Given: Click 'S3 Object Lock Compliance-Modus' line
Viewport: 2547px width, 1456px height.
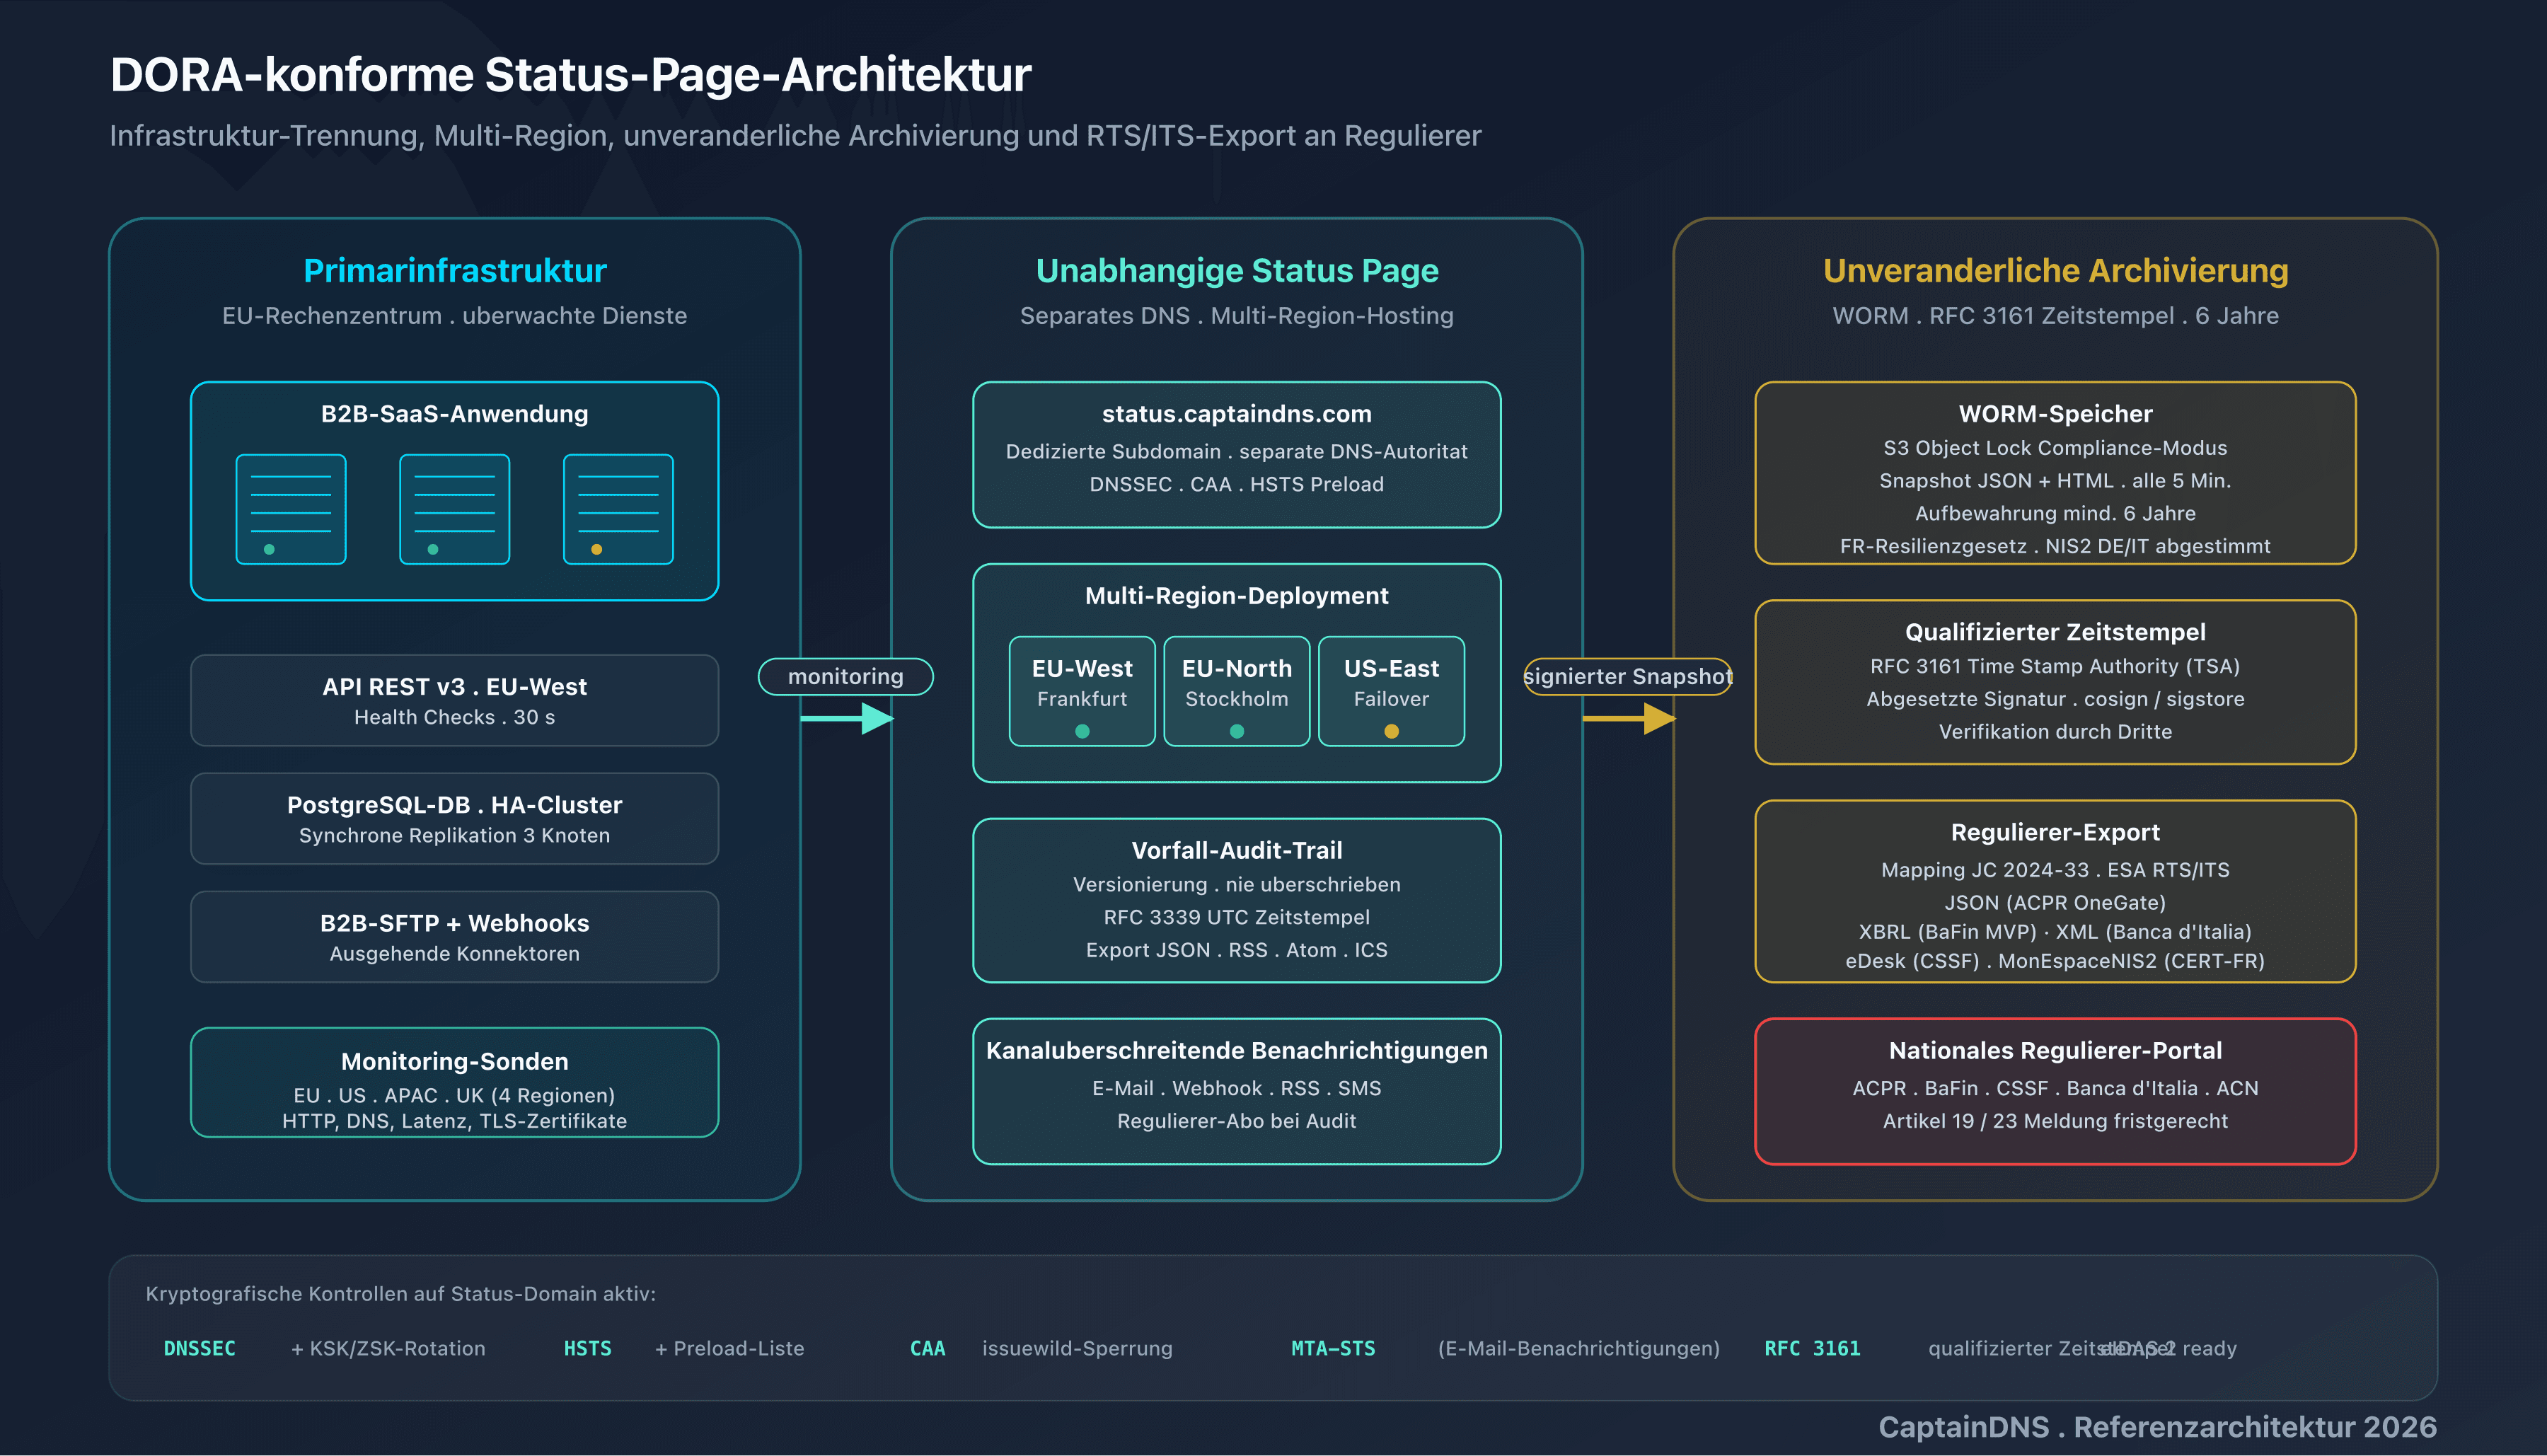Looking at the screenshot, I should click(x=2055, y=448).
